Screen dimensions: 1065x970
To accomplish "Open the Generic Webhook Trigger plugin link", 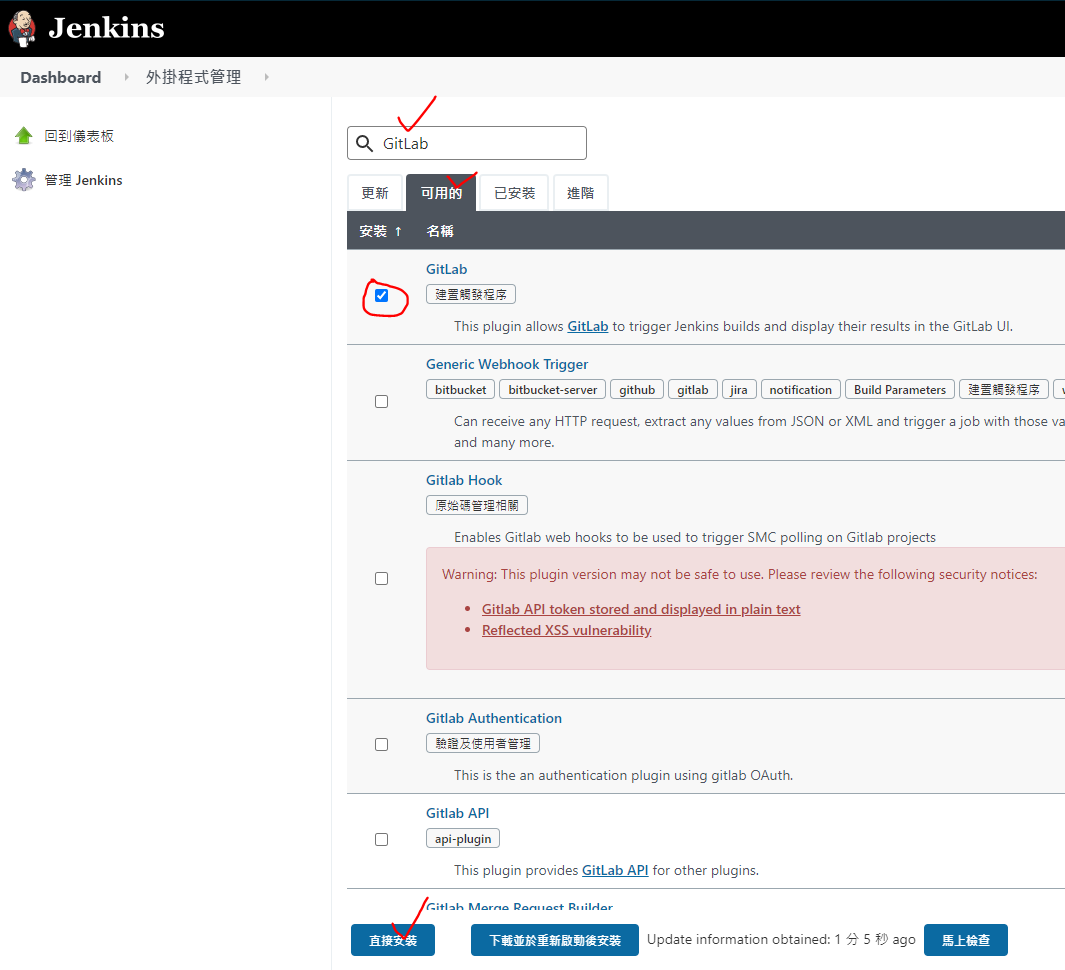I will (507, 364).
